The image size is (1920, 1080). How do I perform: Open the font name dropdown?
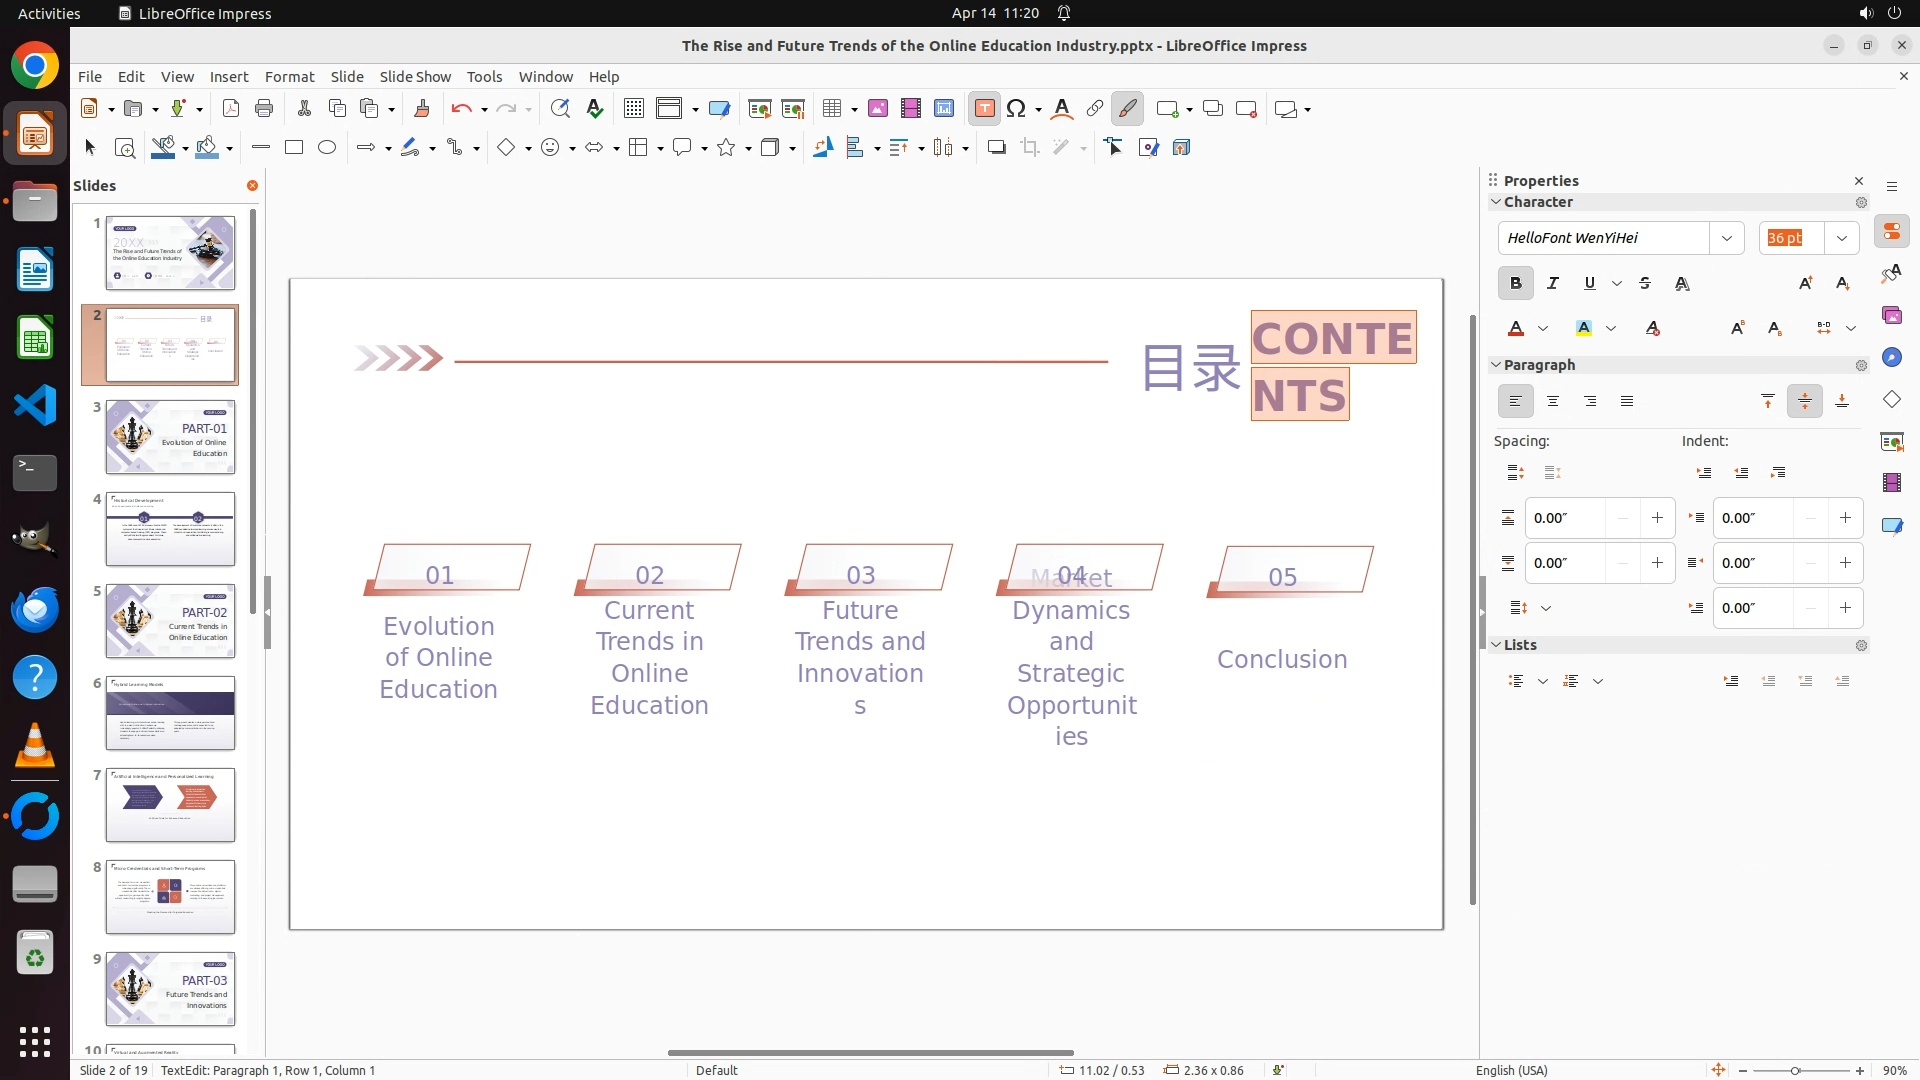click(x=1726, y=238)
